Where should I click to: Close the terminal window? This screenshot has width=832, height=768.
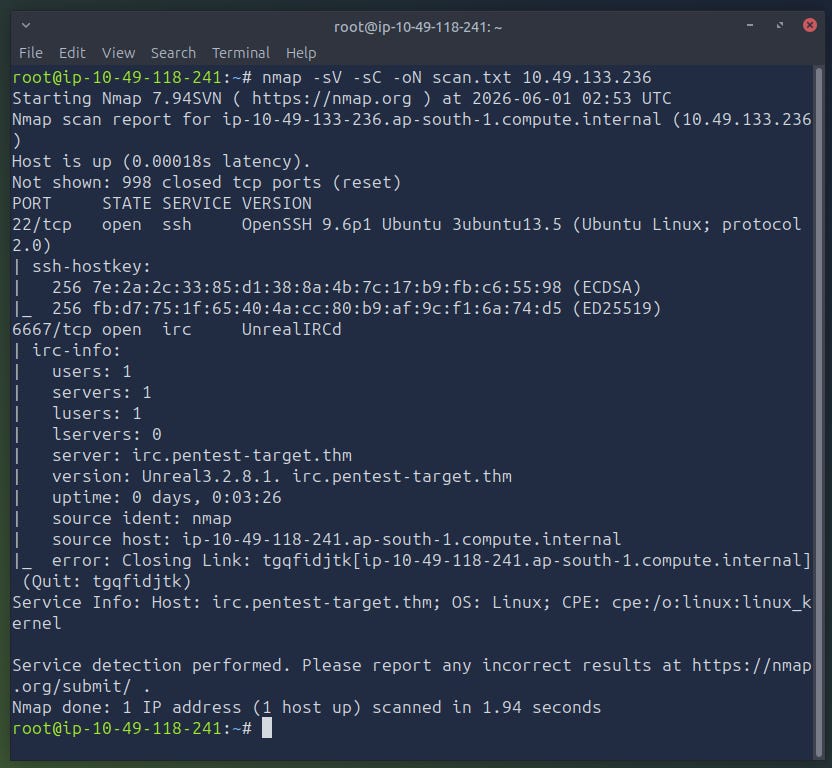[x=810, y=25]
